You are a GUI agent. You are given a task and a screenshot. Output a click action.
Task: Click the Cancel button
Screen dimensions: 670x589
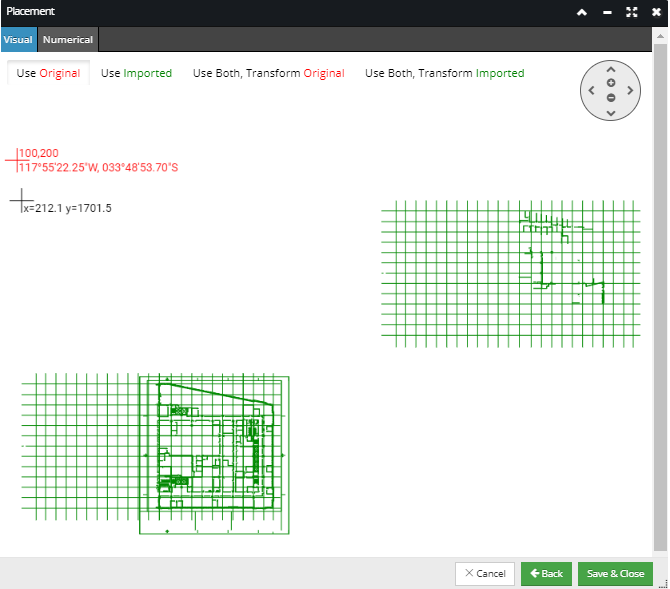pos(485,574)
